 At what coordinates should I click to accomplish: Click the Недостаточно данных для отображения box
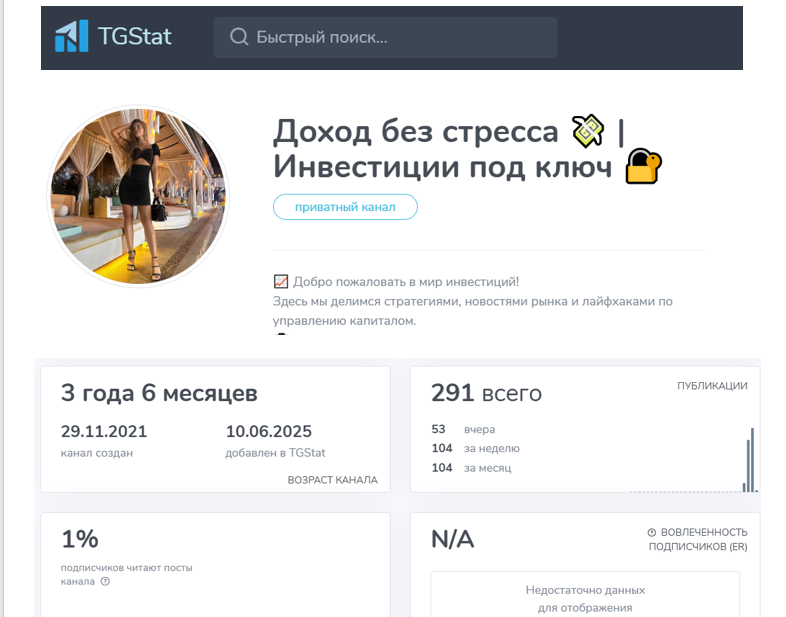click(585, 594)
